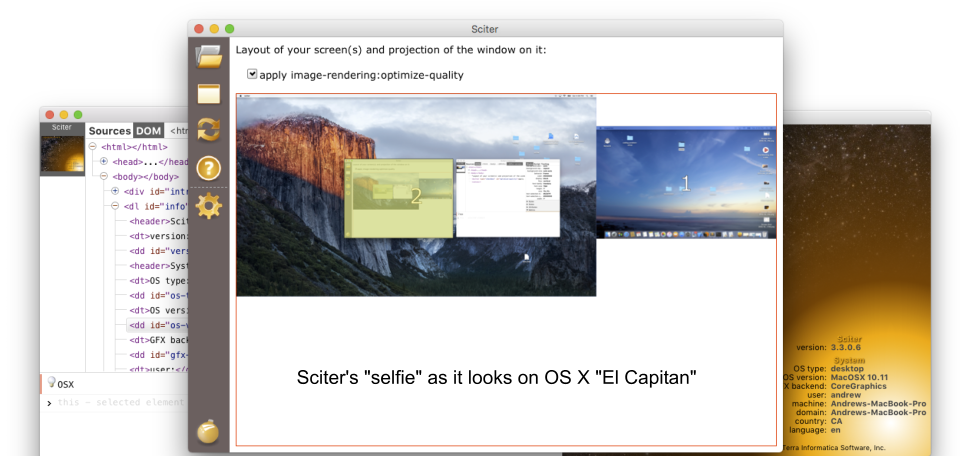966x456 pixels.
Task: Select the <head>... tree row
Action: [150, 161]
